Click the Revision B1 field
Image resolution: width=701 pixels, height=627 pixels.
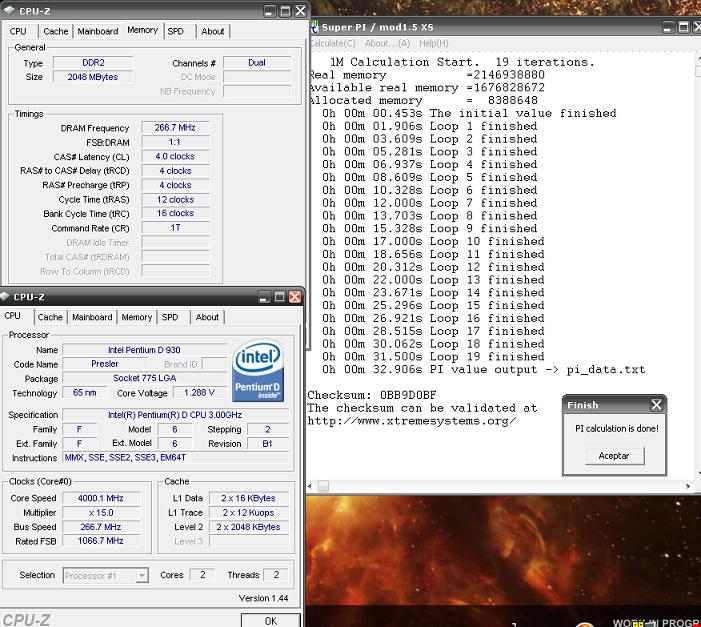[267, 444]
